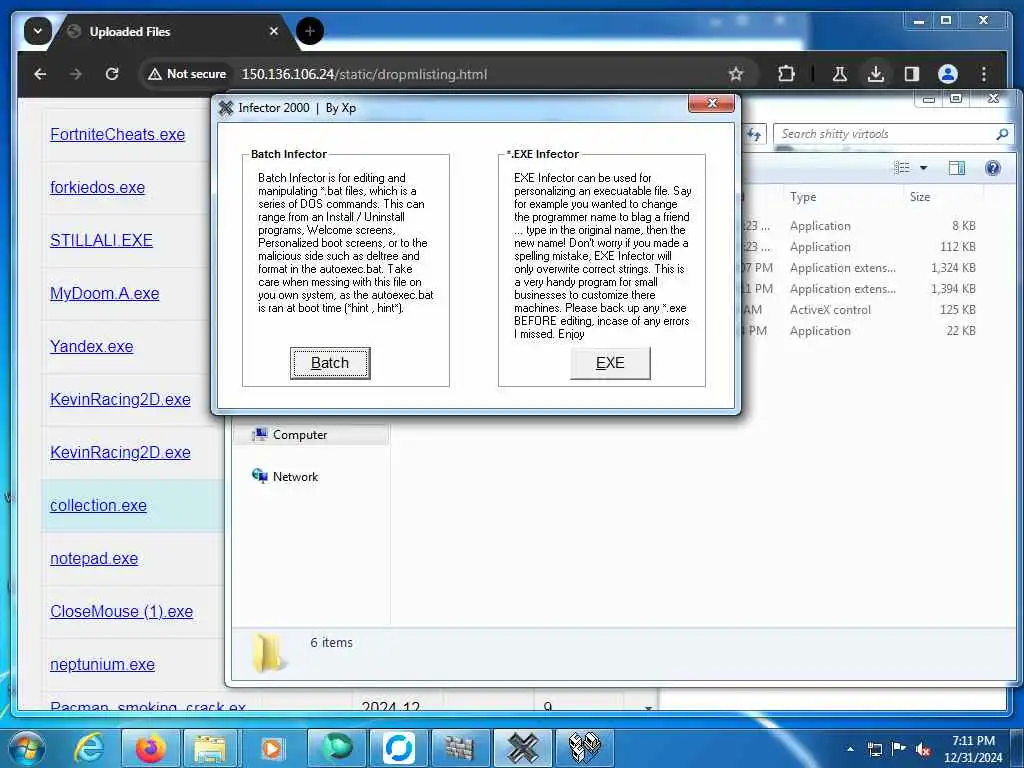Bookmark this page with the star icon
This screenshot has height=768, width=1024.
click(x=736, y=74)
